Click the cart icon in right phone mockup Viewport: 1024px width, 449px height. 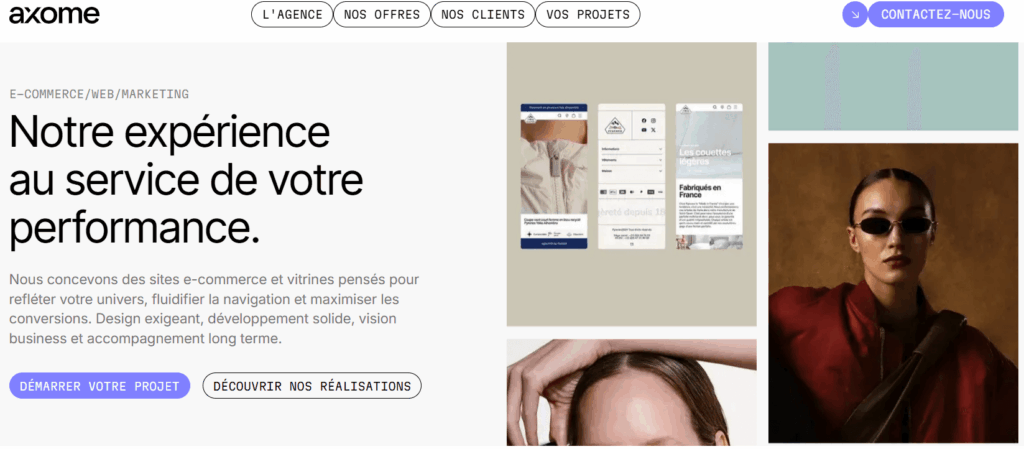(x=729, y=107)
